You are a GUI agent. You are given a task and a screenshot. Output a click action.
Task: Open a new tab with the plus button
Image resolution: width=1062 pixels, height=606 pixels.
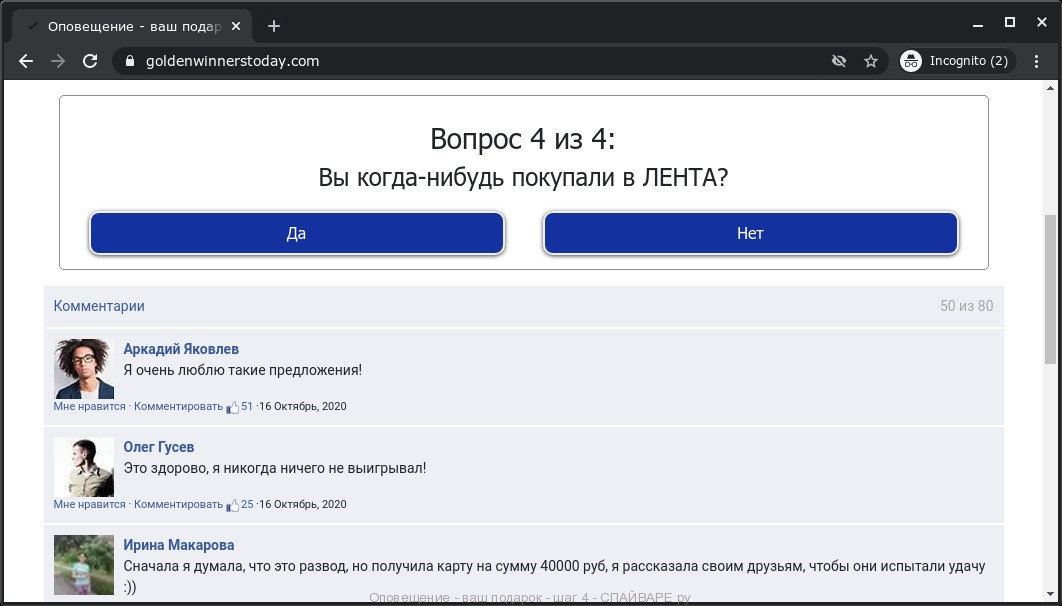(x=274, y=26)
